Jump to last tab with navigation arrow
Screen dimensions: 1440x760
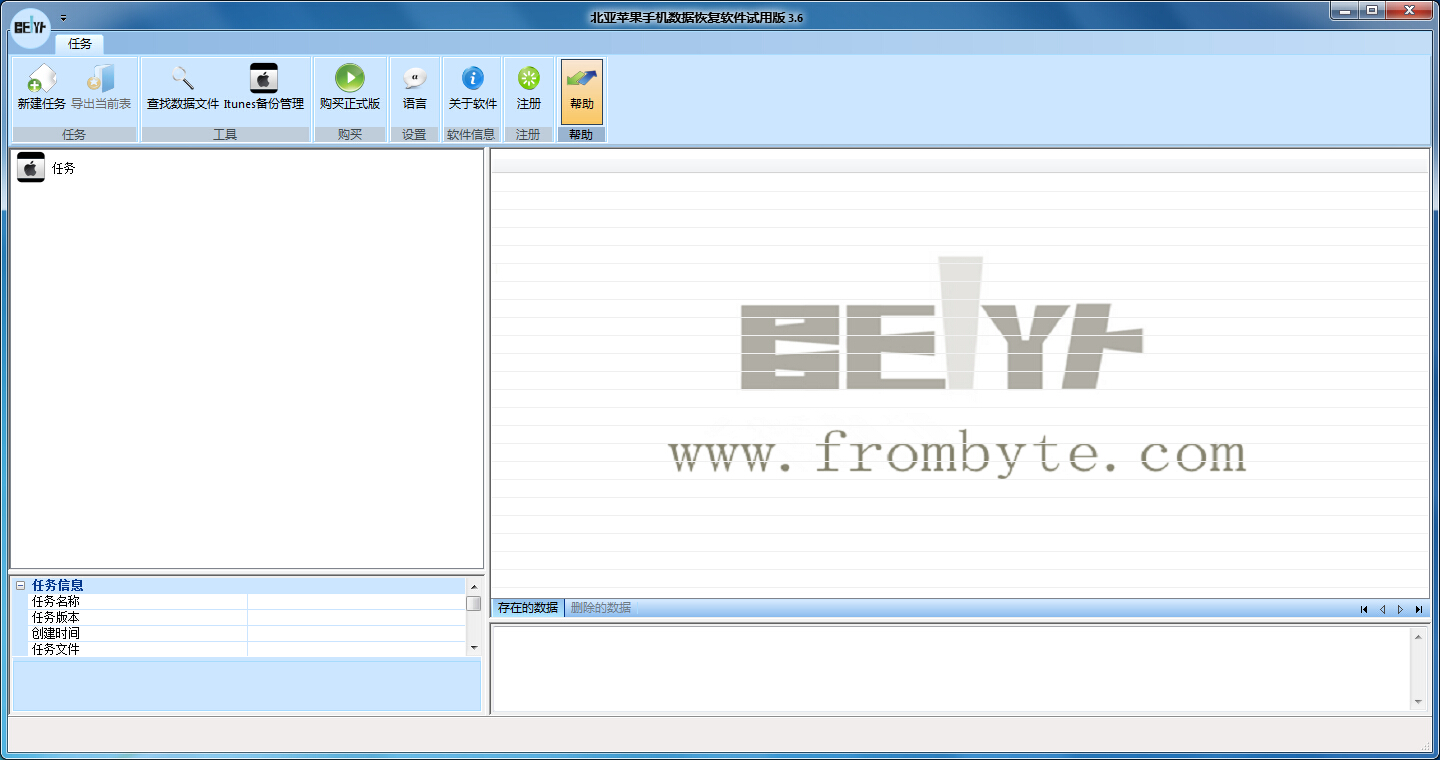[x=1418, y=609]
